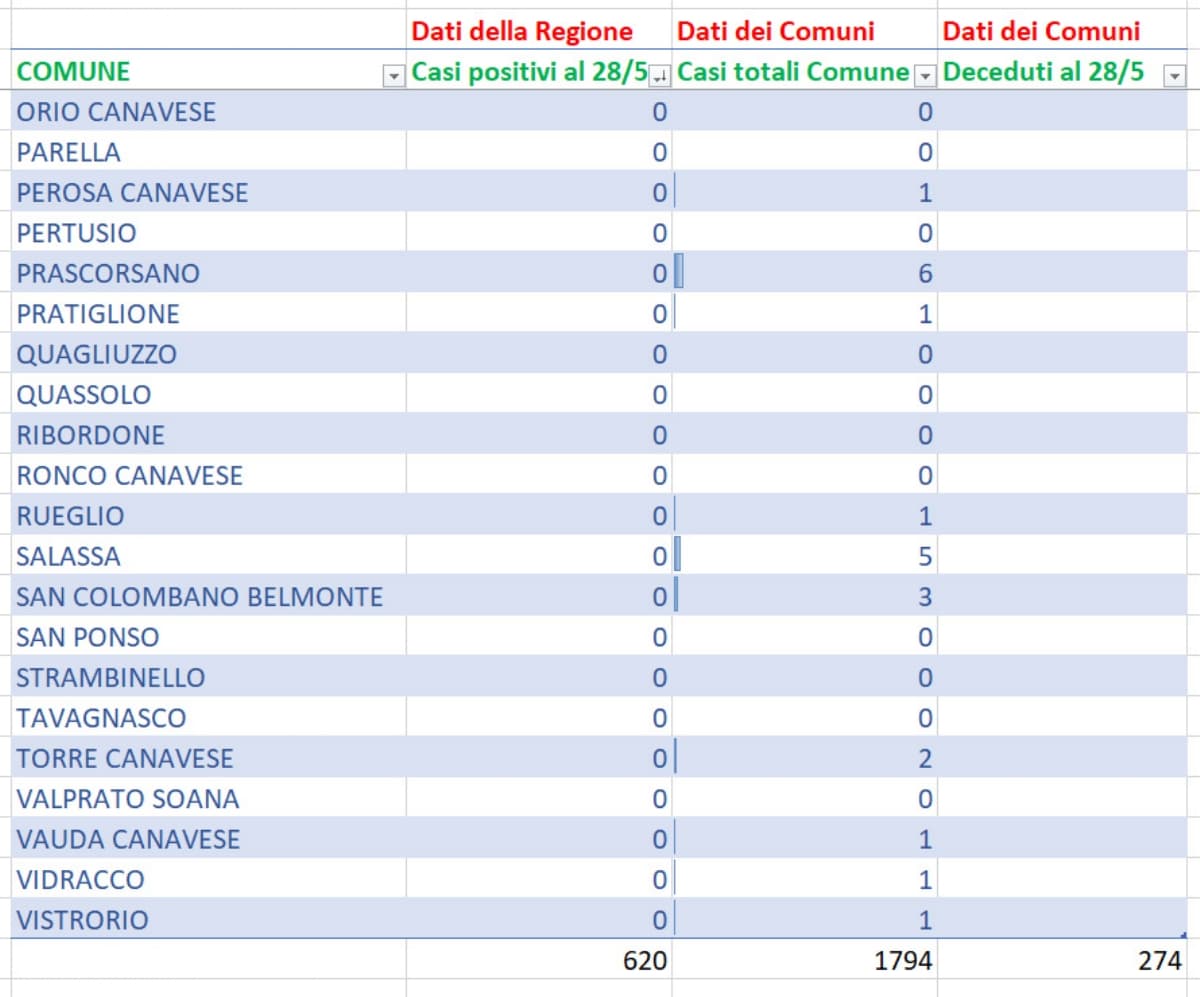Select Casi totali value 6 for Prascorsano
This screenshot has width=1200, height=997.
tap(924, 273)
